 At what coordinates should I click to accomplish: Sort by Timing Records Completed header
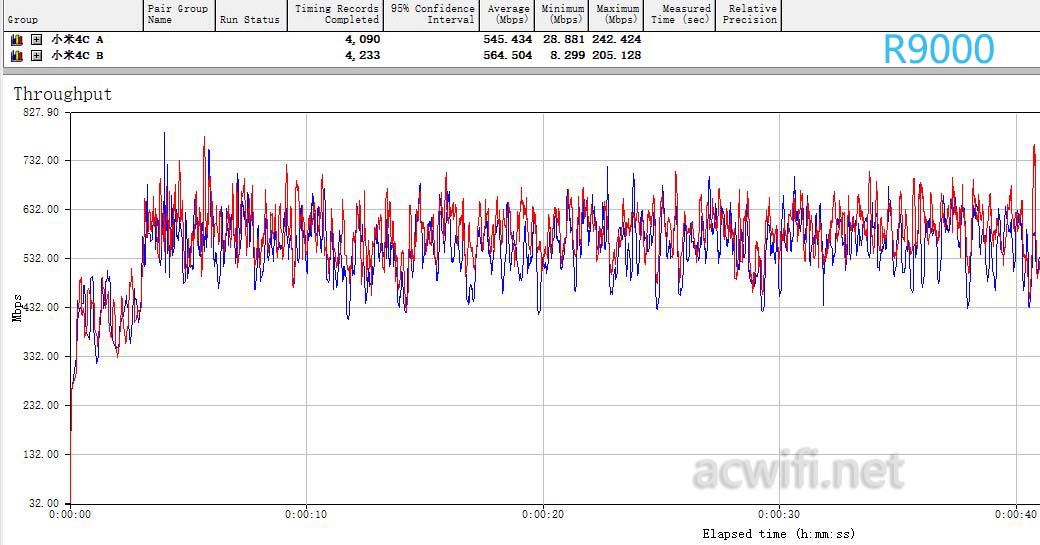337,14
